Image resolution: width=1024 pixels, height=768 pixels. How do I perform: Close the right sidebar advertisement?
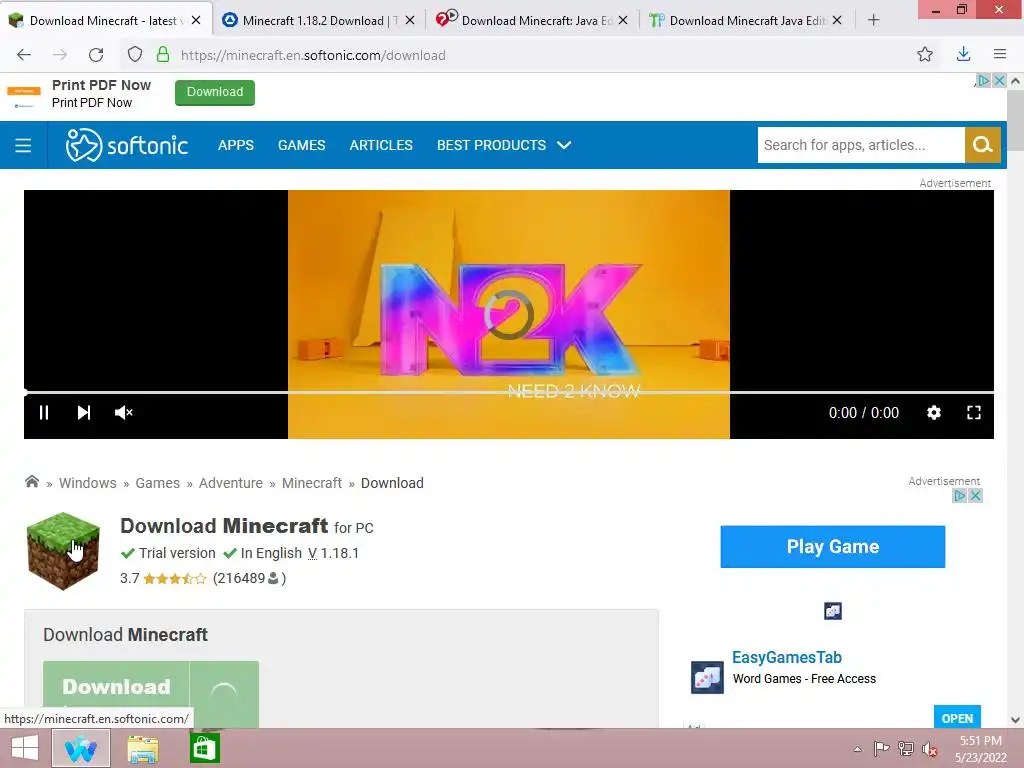pyautogui.click(x=976, y=496)
